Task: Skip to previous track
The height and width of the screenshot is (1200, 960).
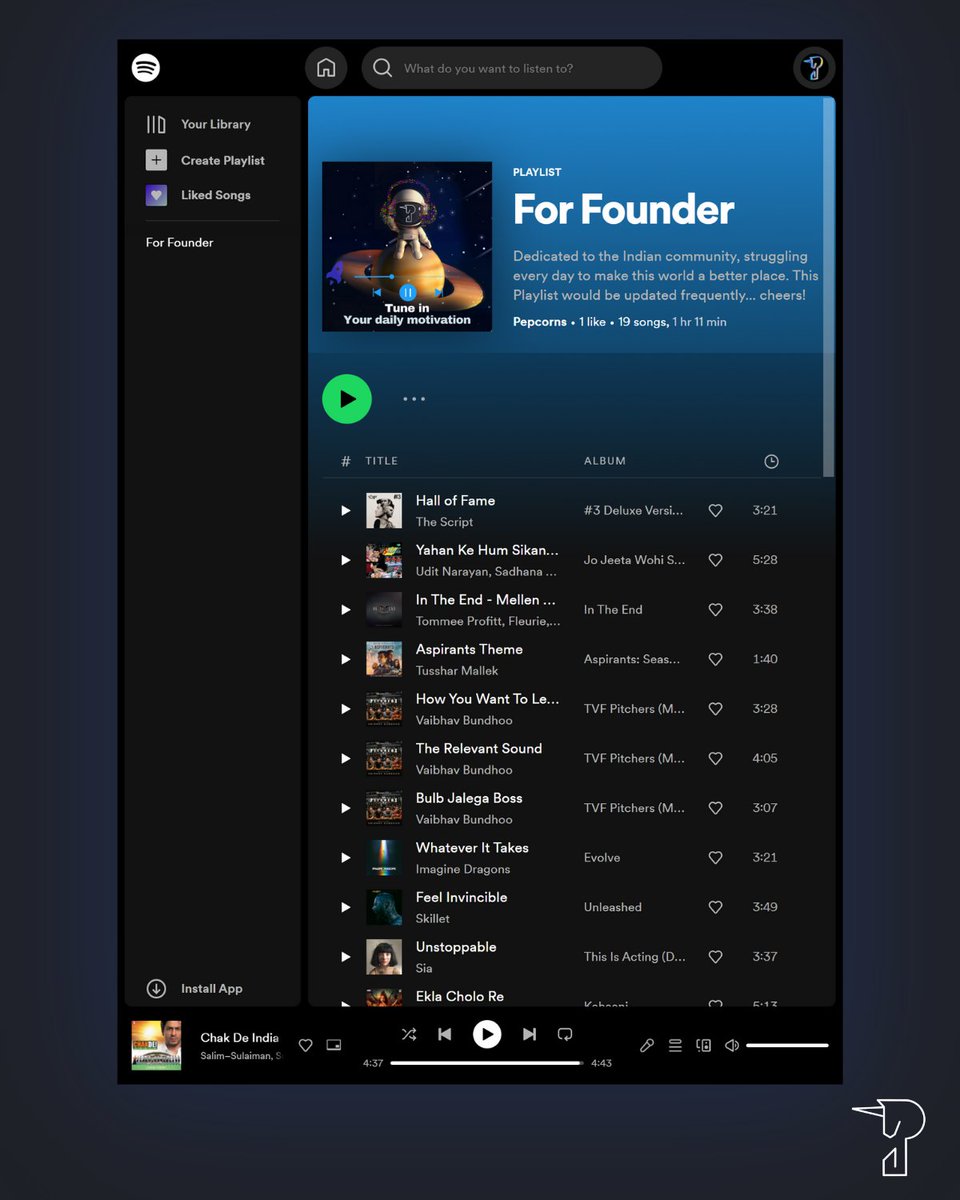Action: point(445,1034)
